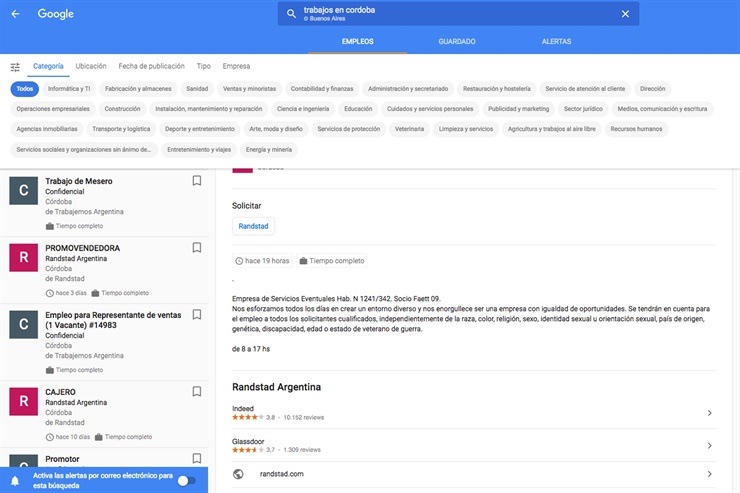
Task: Switch to the GUARDADO tab
Action: pos(456,42)
